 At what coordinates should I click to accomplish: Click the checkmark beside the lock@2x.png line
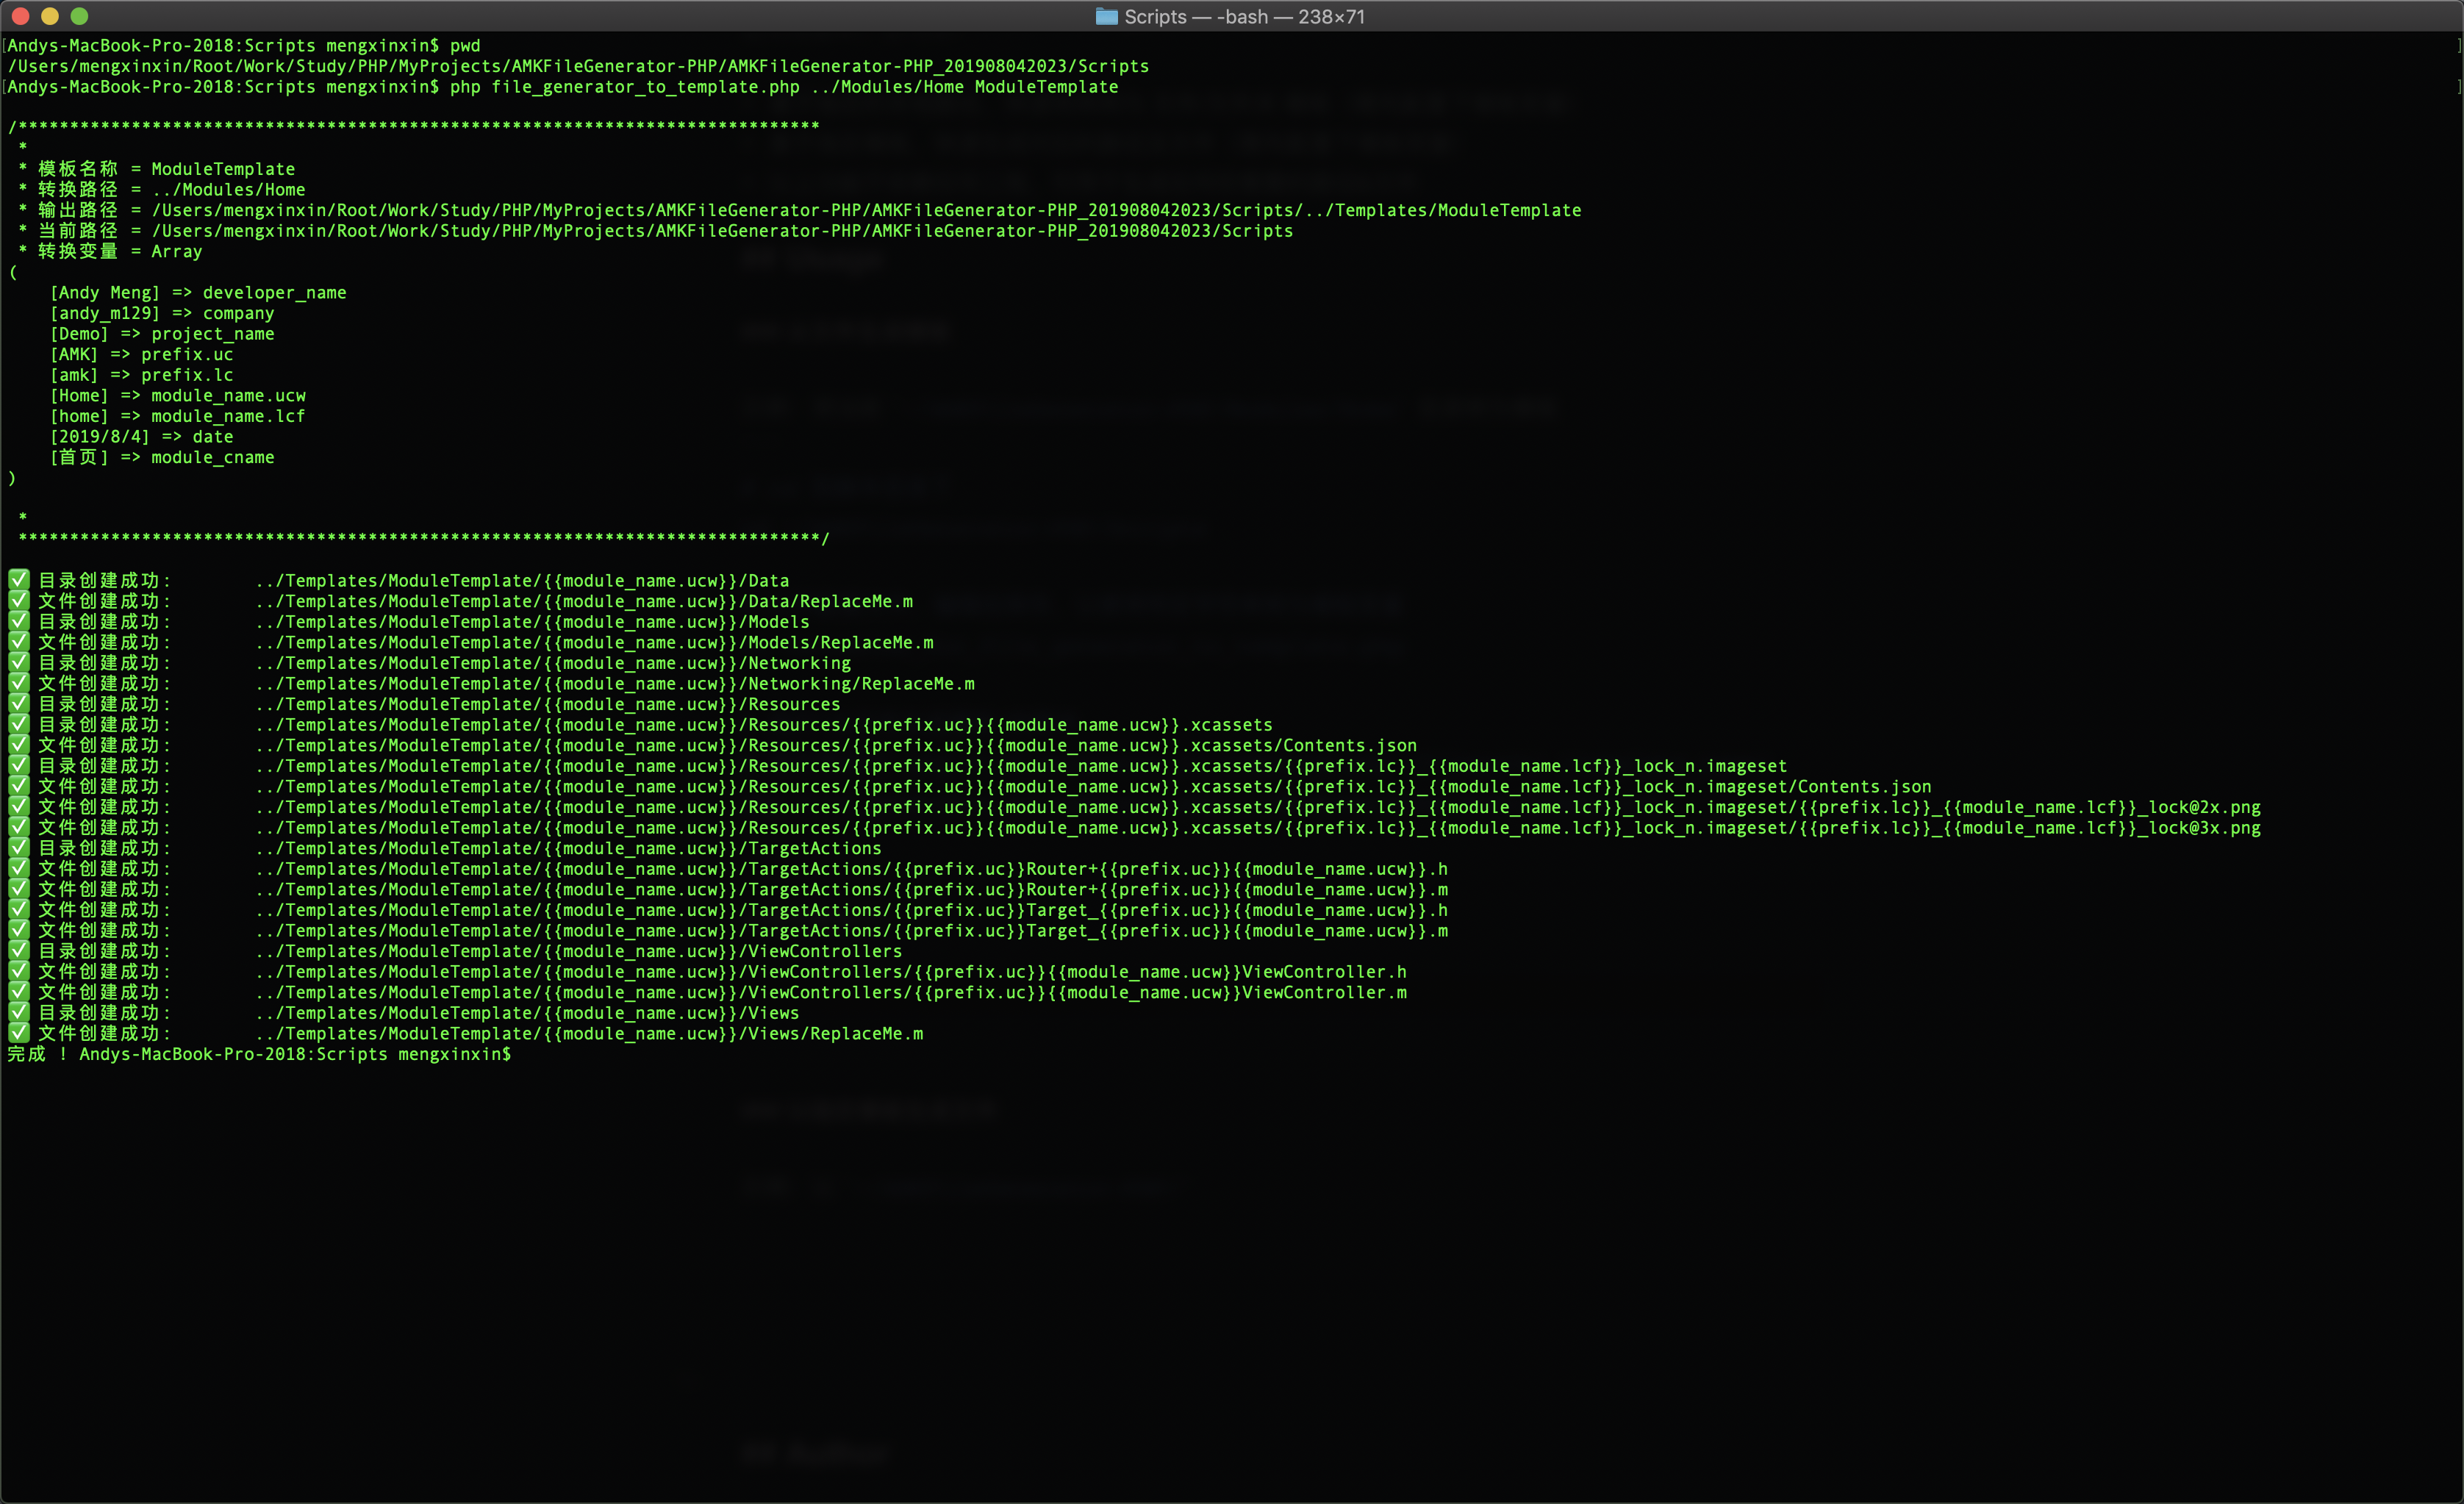(19, 807)
